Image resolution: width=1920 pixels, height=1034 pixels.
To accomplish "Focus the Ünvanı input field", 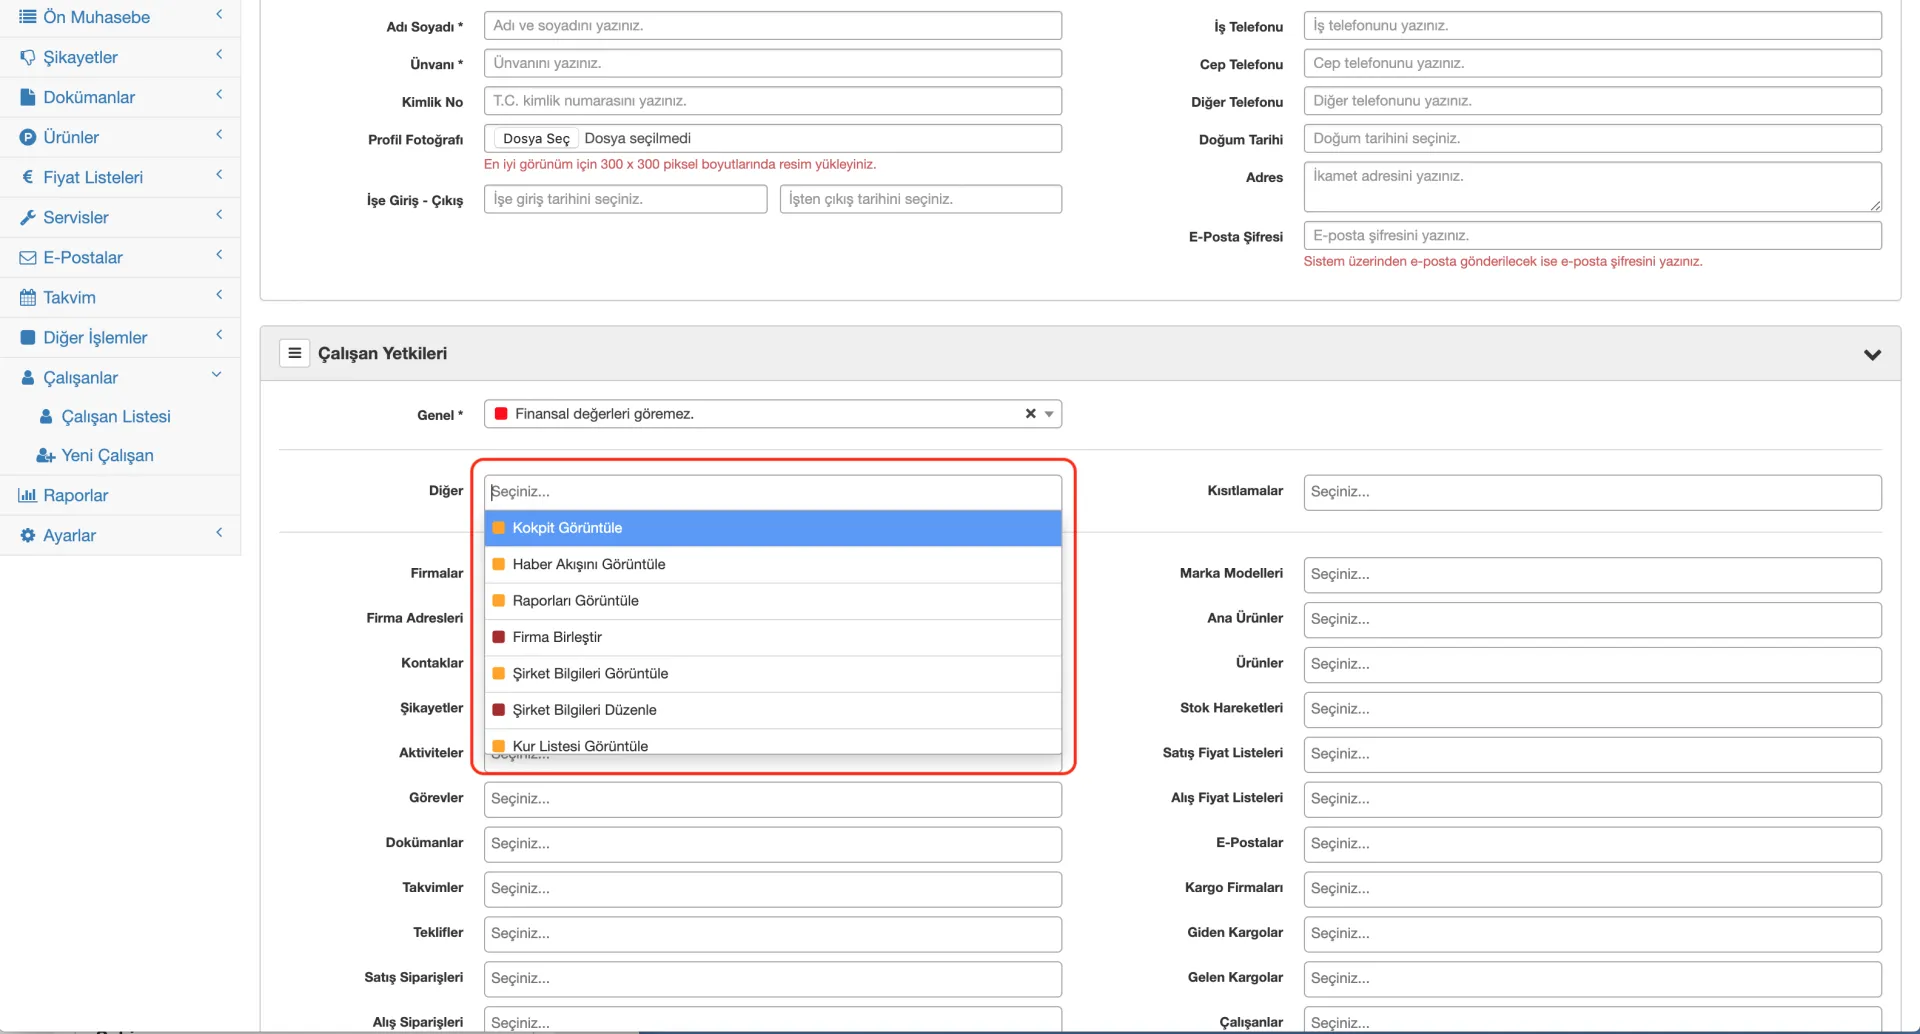I will point(773,63).
